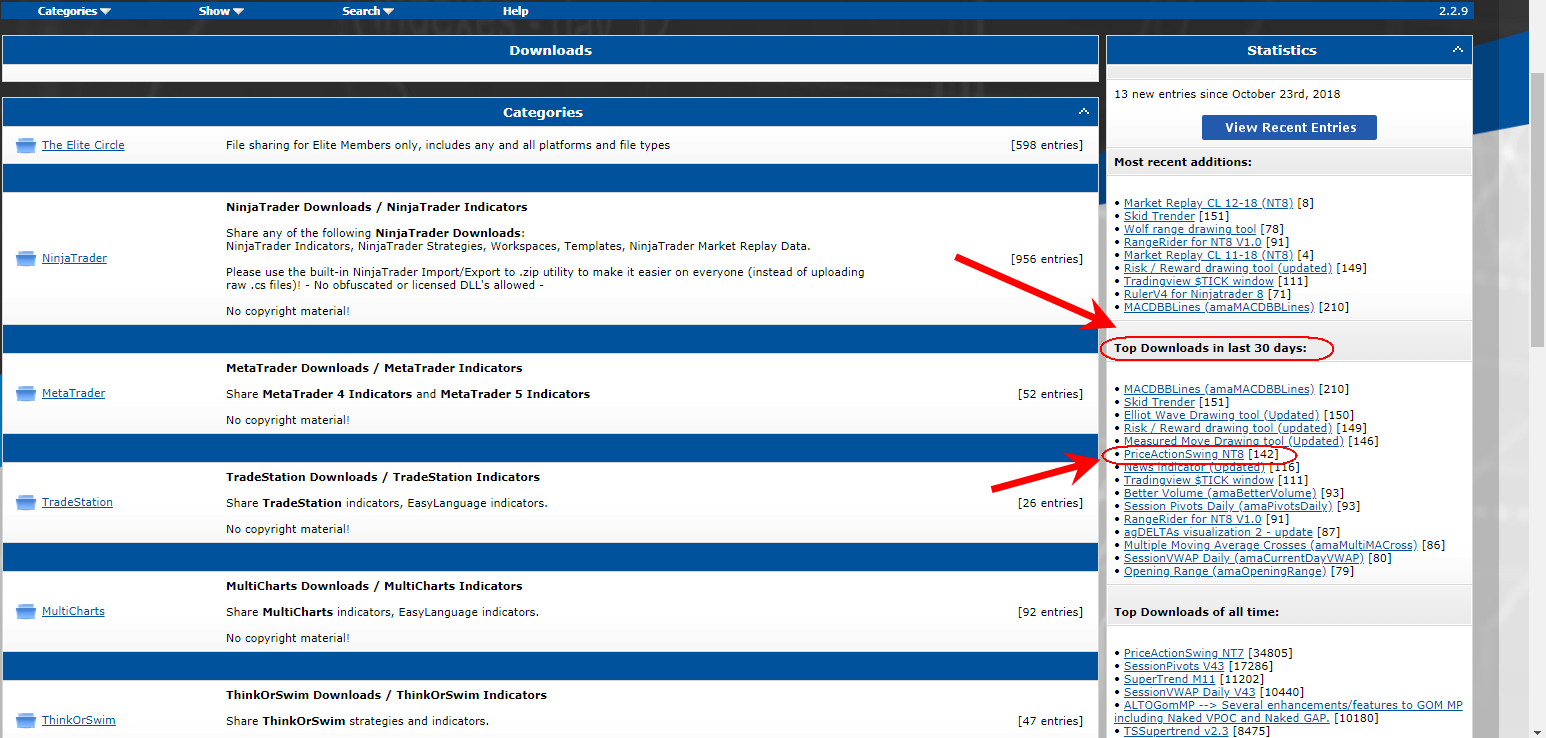Open Session Pivots Daily (amaPivotsDaily) link
Image resolution: width=1546 pixels, height=738 pixels.
1227,506
